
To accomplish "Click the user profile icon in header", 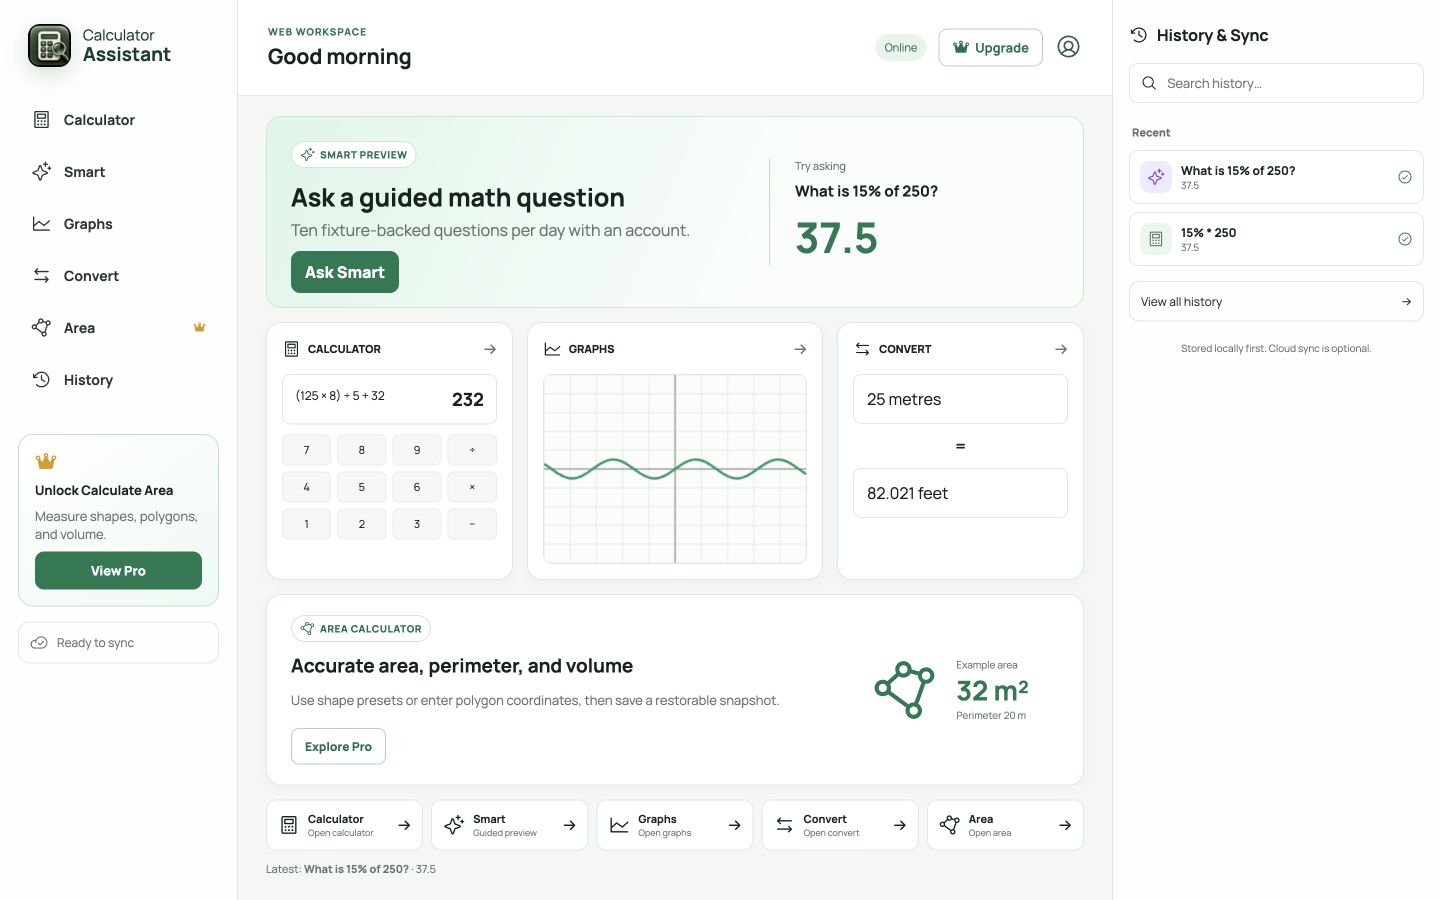I will click(x=1068, y=47).
